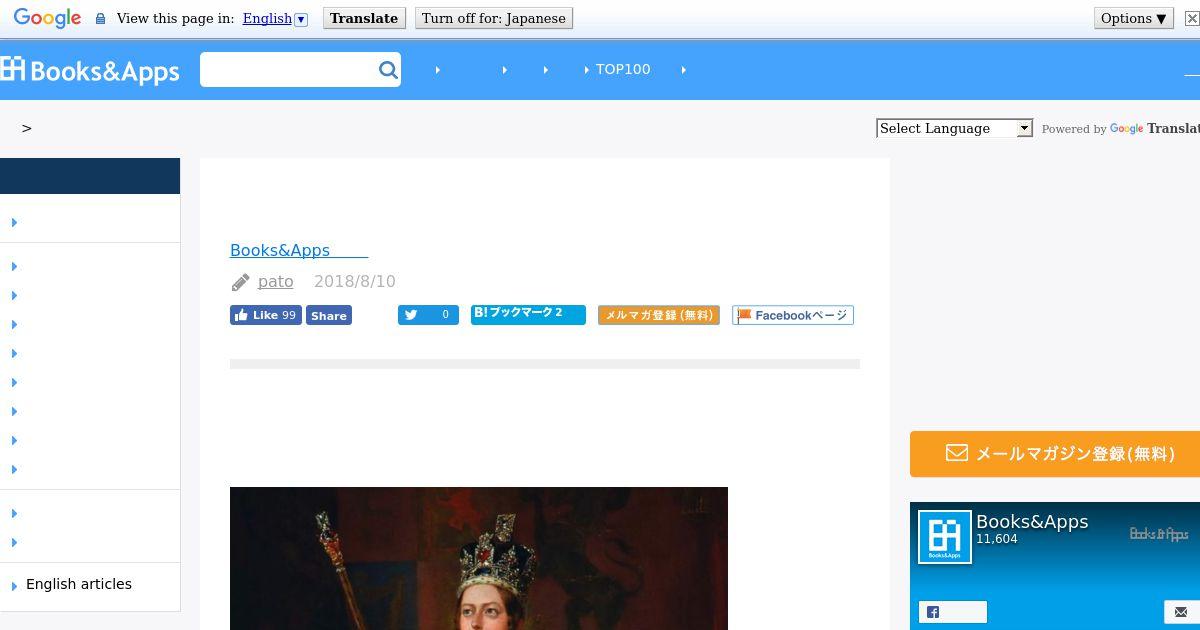The height and width of the screenshot is (630, 1200).
Task: Click the Books&Apps site logo
Action: pyautogui.click(x=90, y=70)
